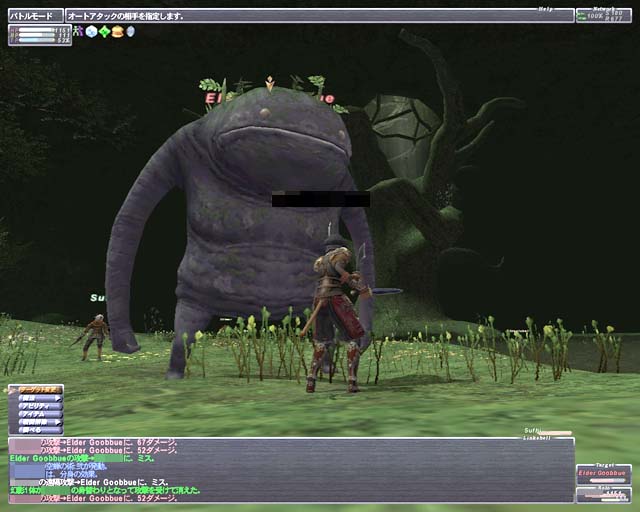640x512 pixels.
Task: Select 戦闘解除 to disengage from battle
Action: tap(40, 422)
